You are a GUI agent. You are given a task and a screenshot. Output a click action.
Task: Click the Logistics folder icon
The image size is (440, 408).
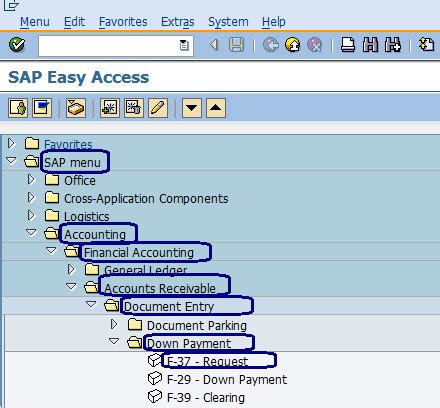click(52, 216)
